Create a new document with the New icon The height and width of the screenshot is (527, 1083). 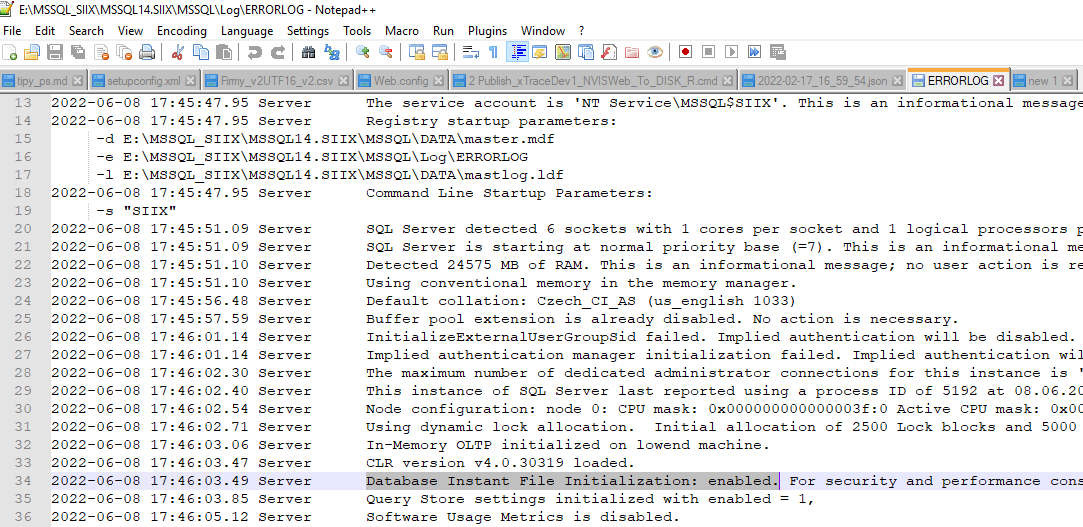click(x=10, y=52)
